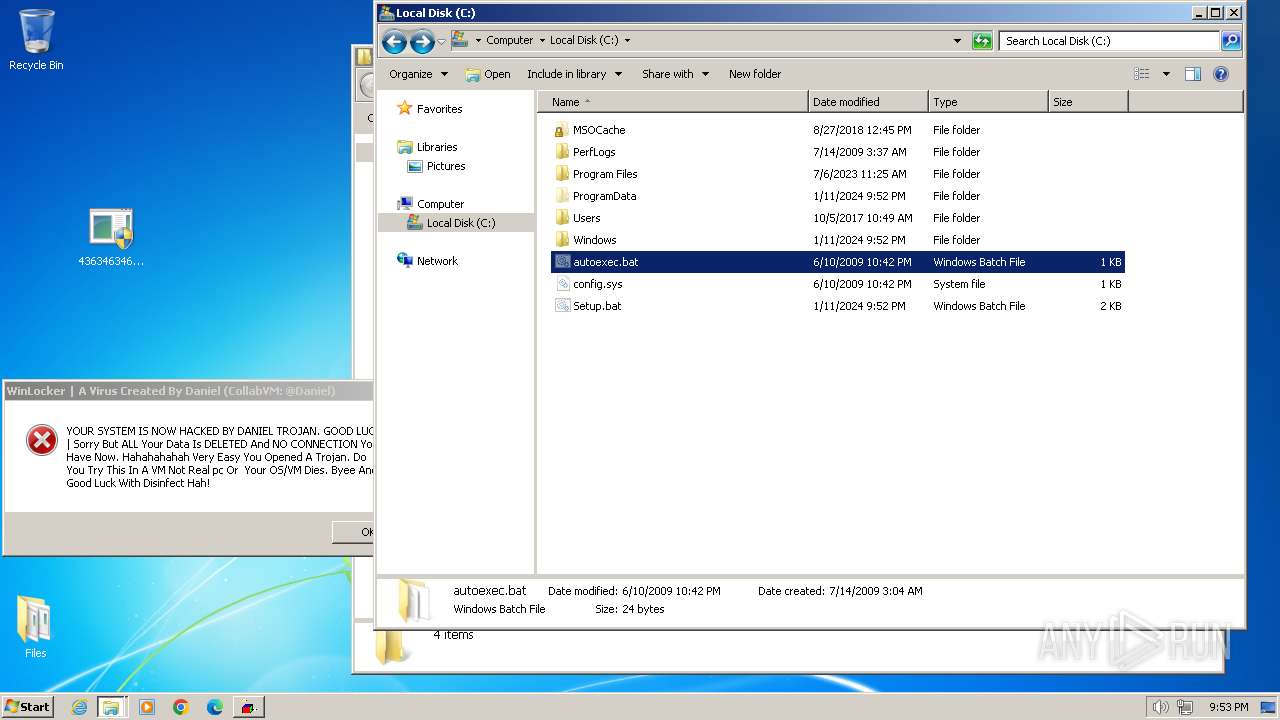Select the Files folder desktop icon
The image size is (1280, 720).
[x=35, y=627]
